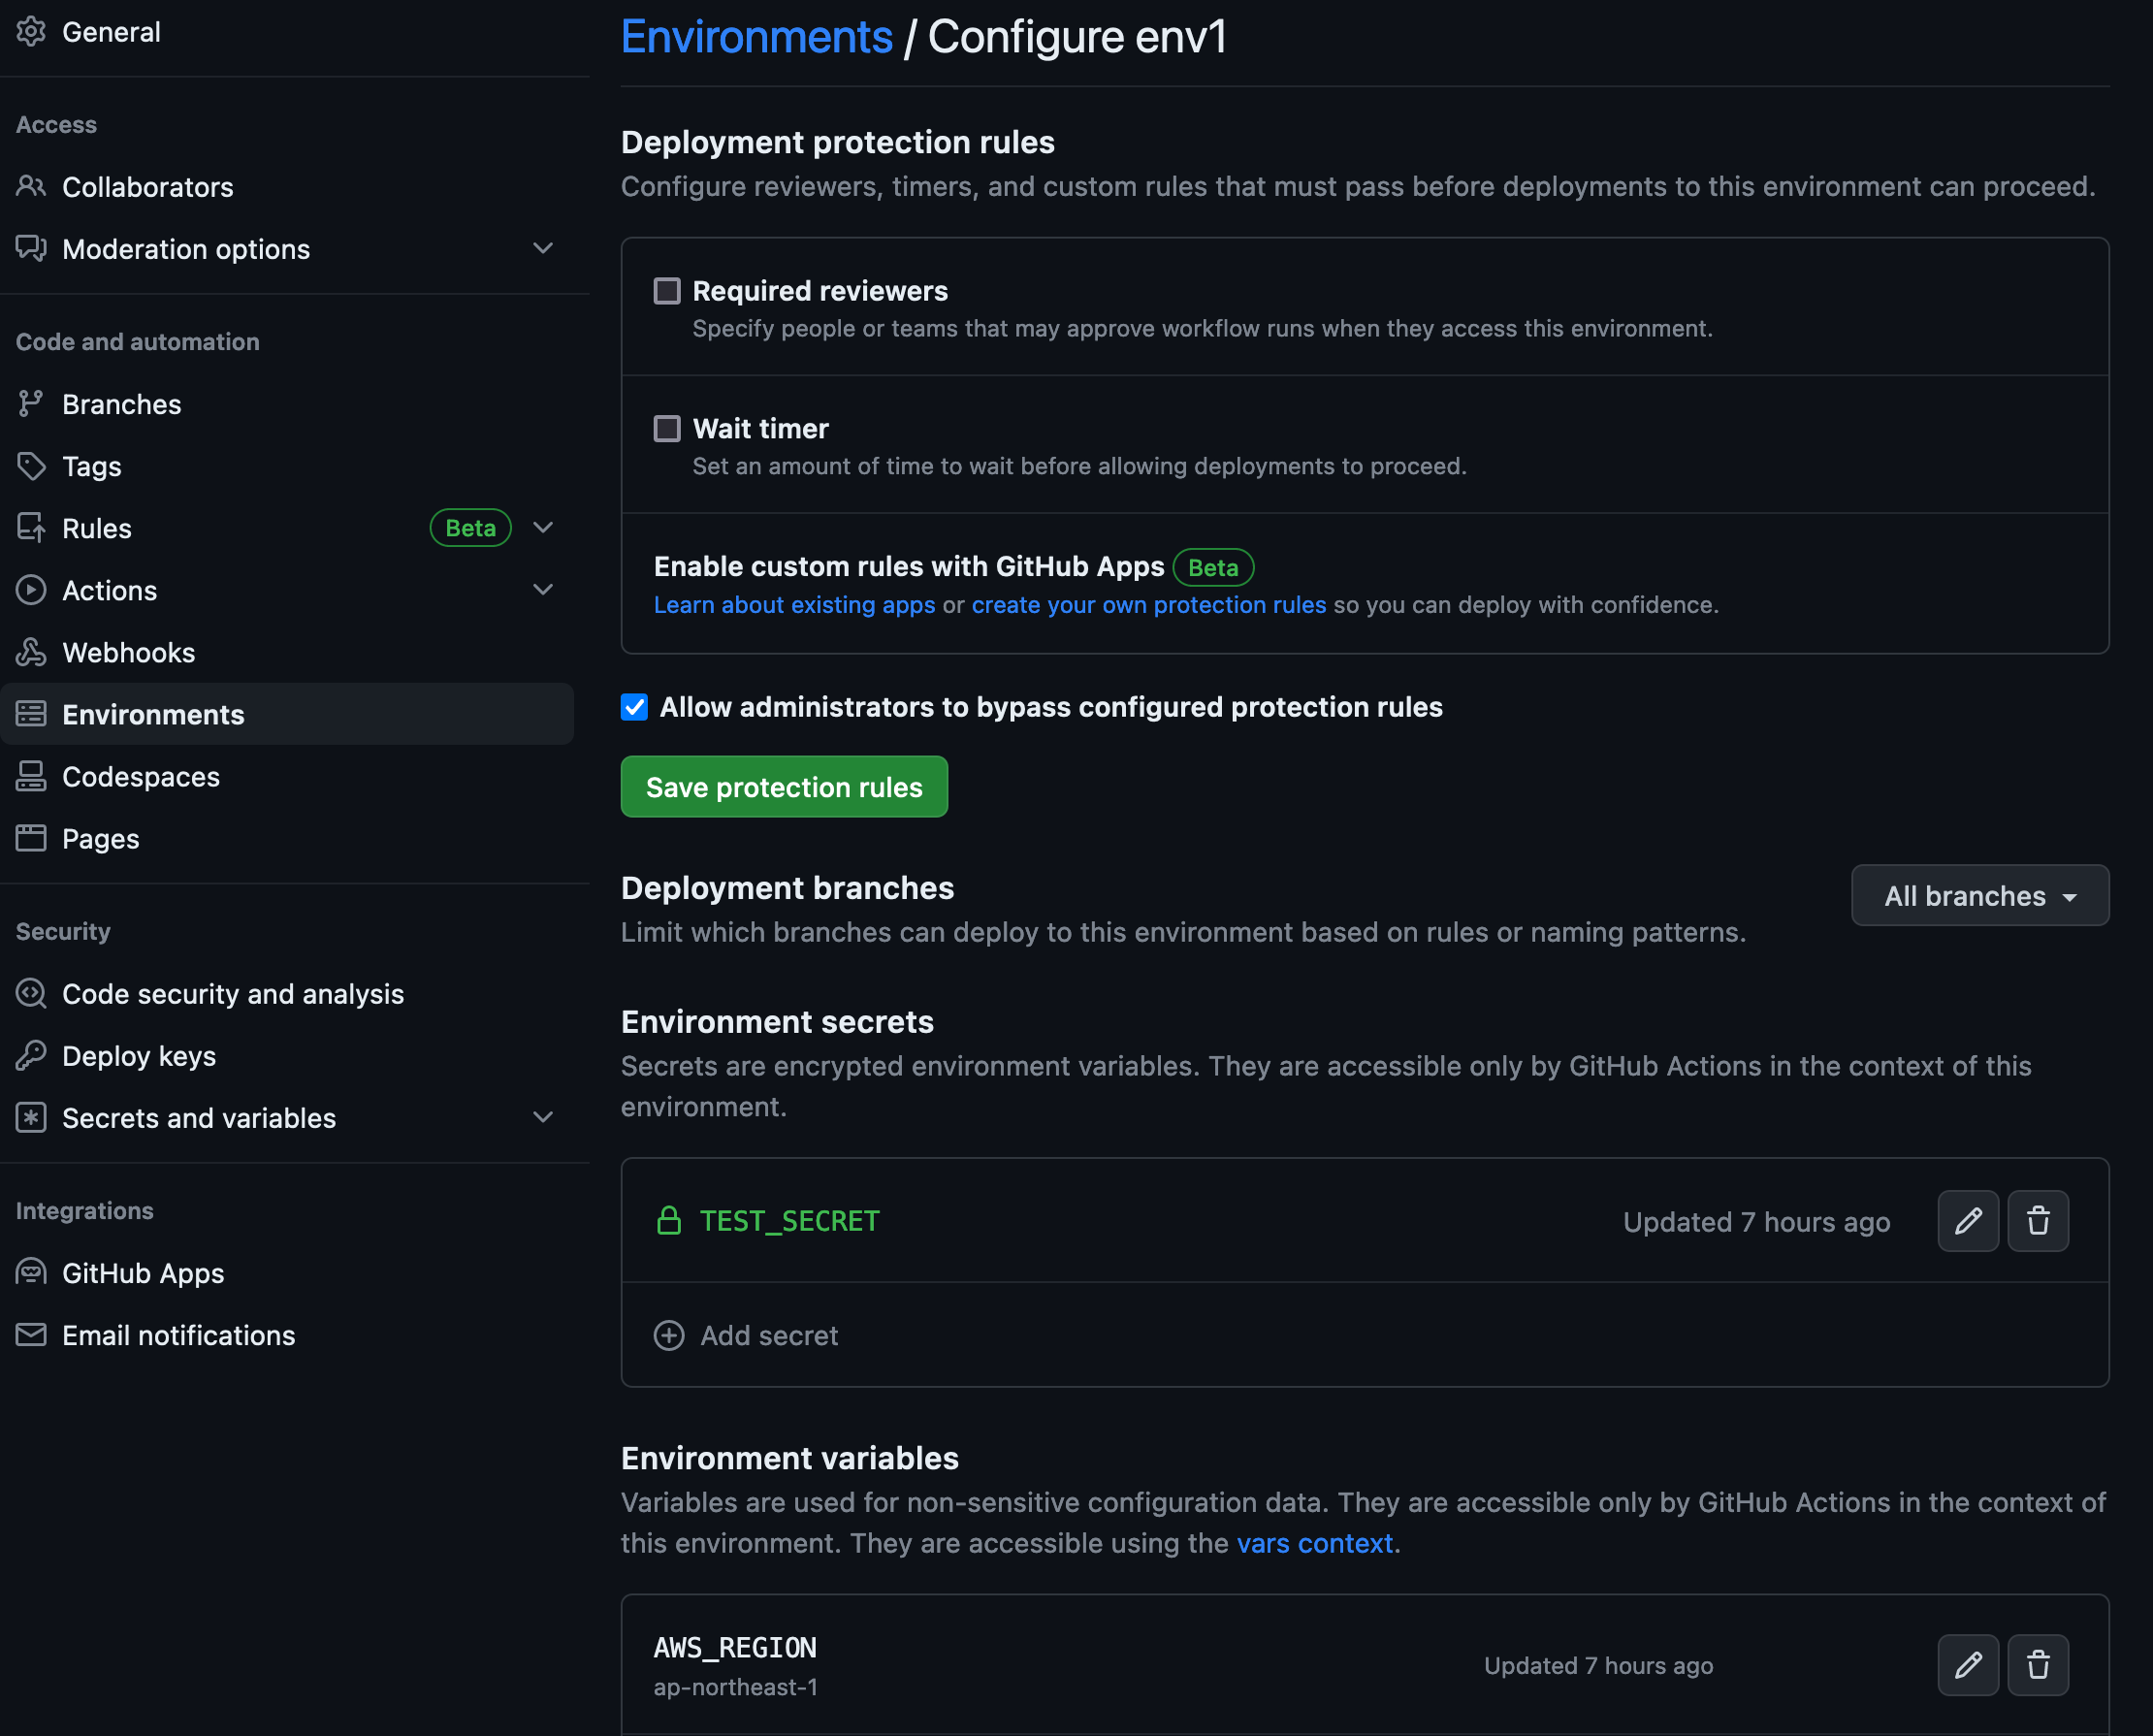Check the Wait timer option
Screen dimensions: 2153x1736
click(667, 429)
